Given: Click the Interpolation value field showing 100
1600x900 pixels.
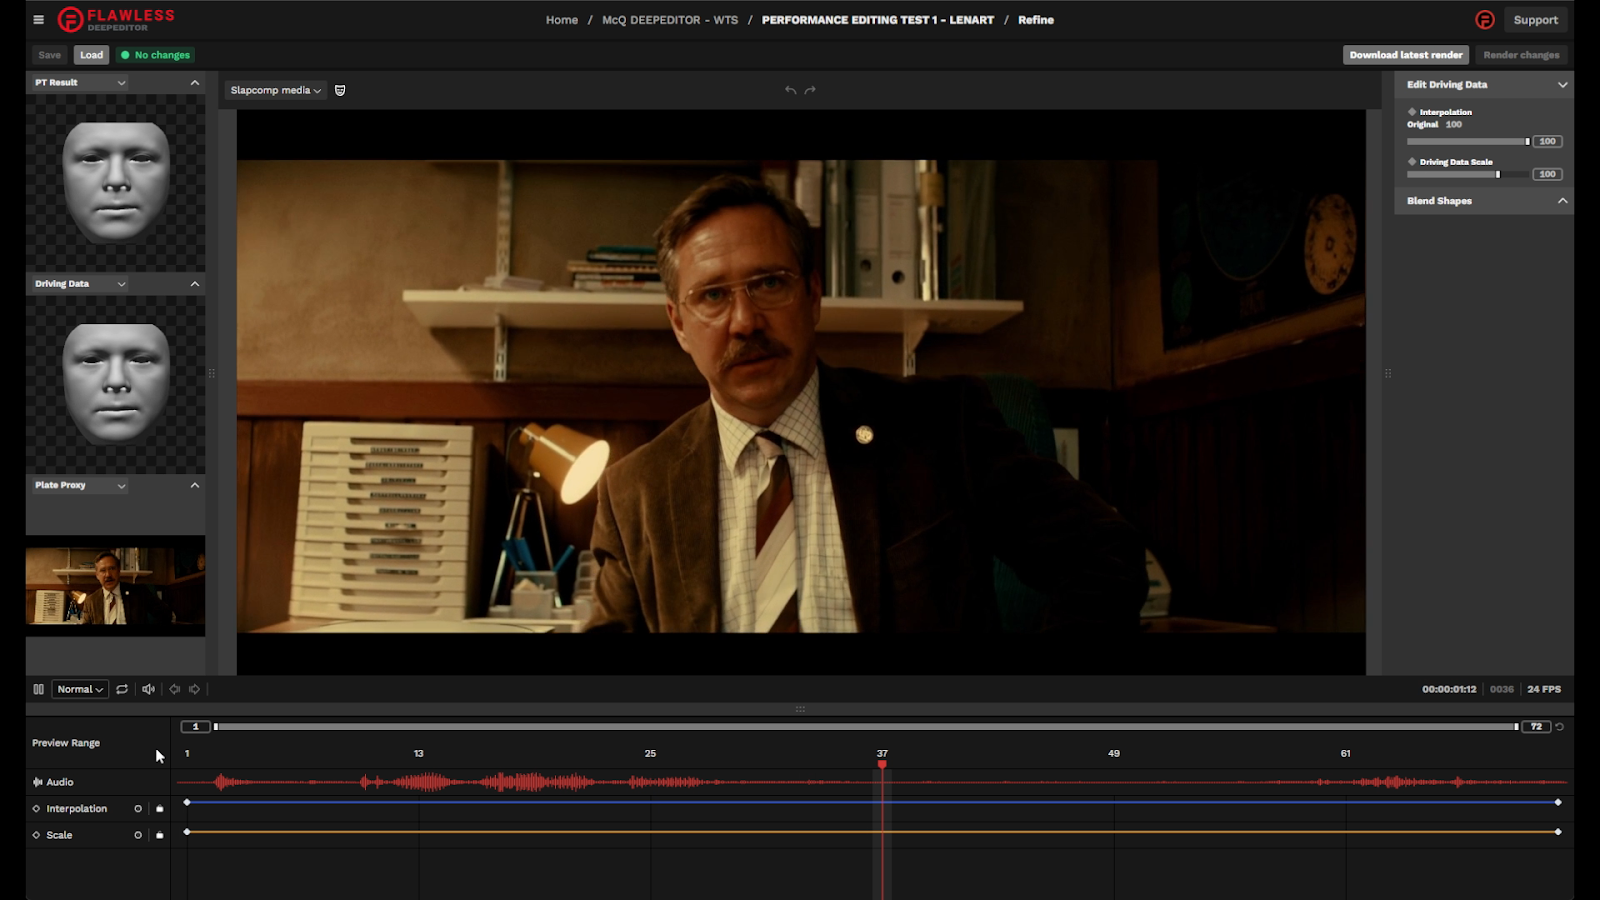Looking at the screenshot, I should pyautogui.click(x=1547, y=142).
